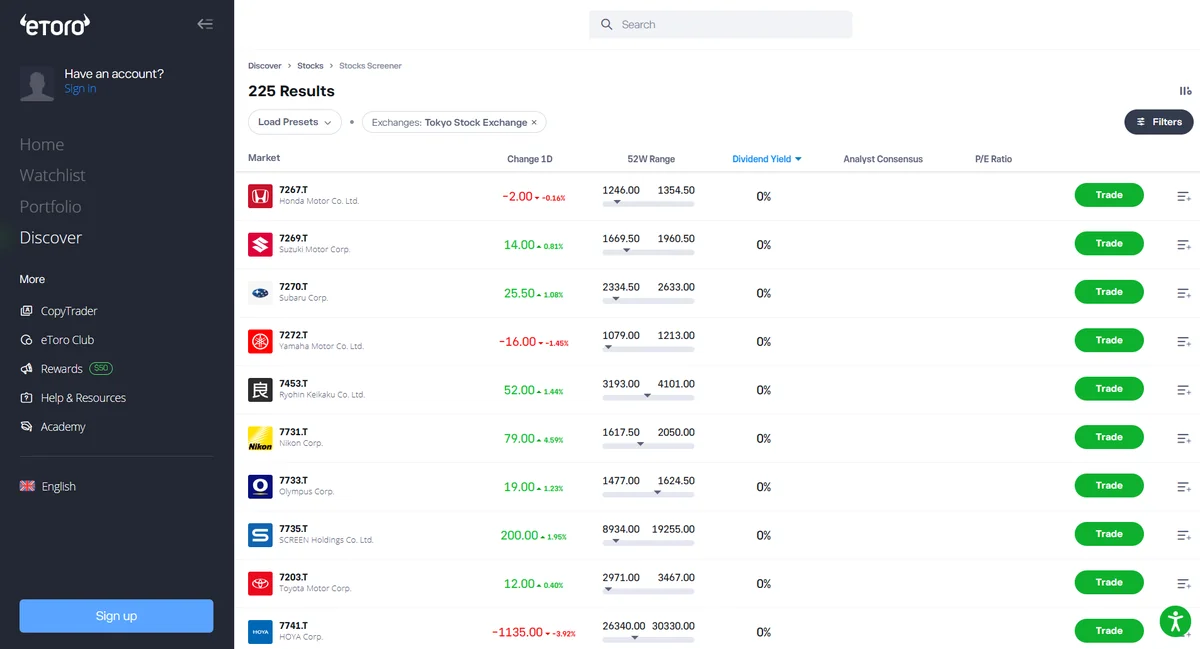Open Watchlist in sidebar
This screenshot has width=1200, height=649.
coord(53,175)
